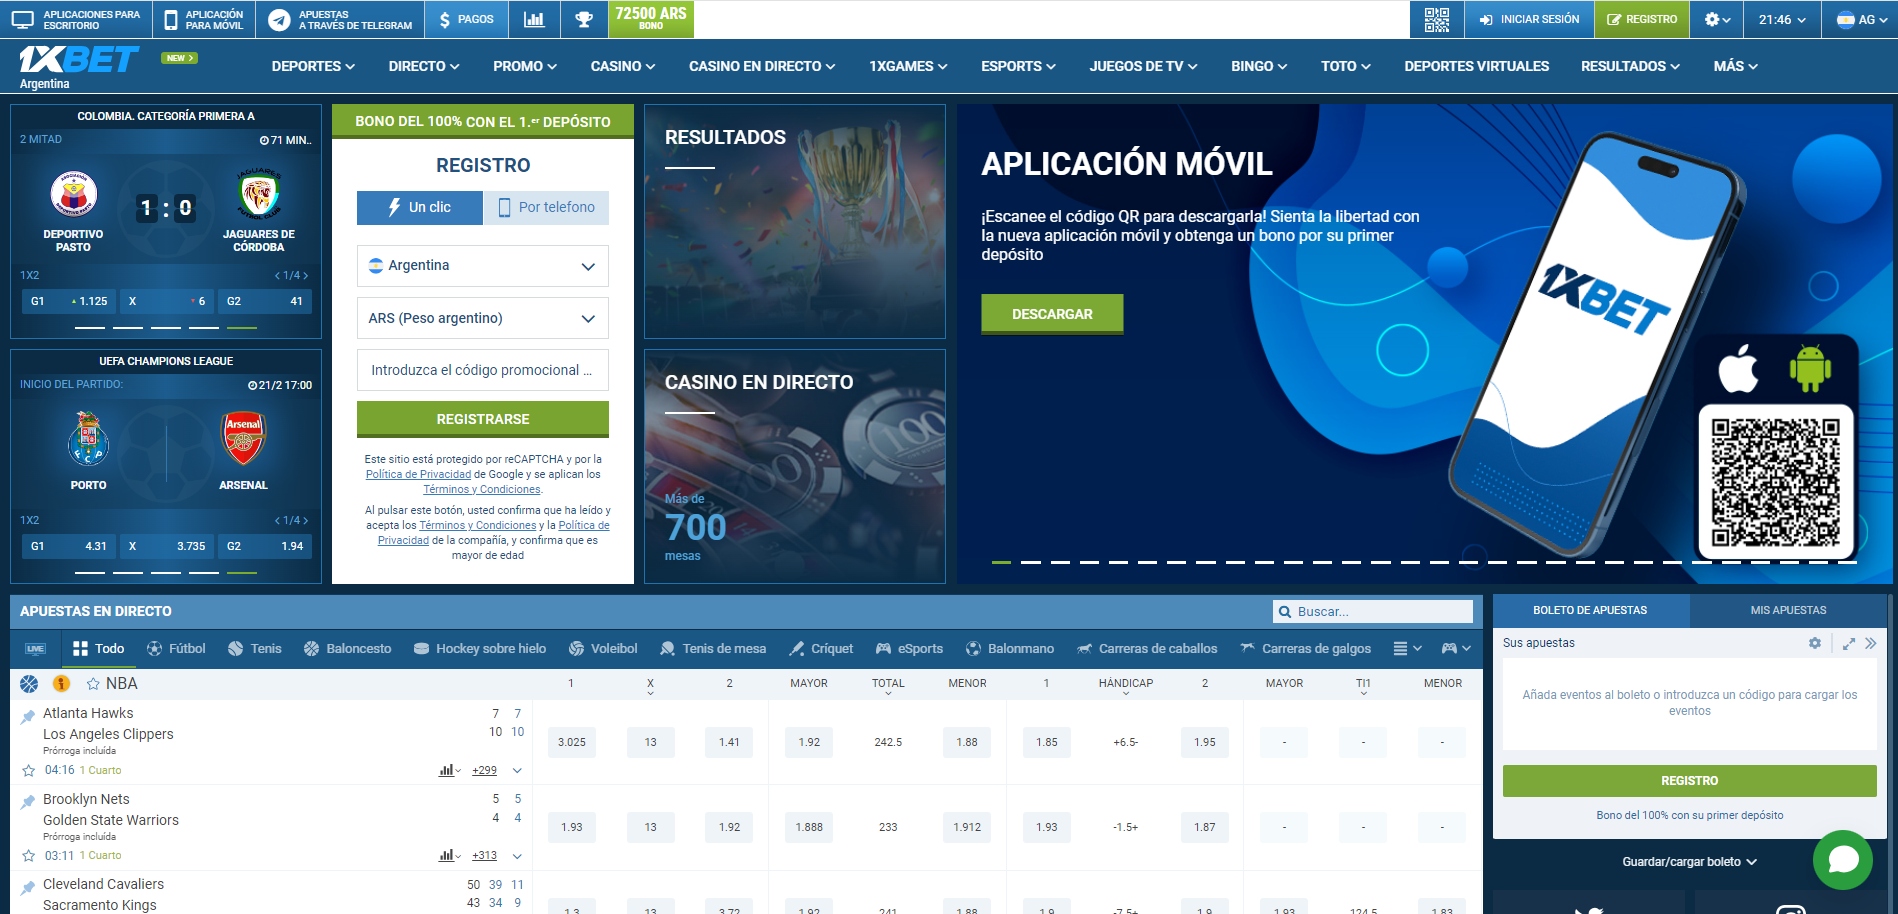The height and width of the screenshot is (914, 1898).
Task: Click the NBA info icon
Action: coord(61,684)
